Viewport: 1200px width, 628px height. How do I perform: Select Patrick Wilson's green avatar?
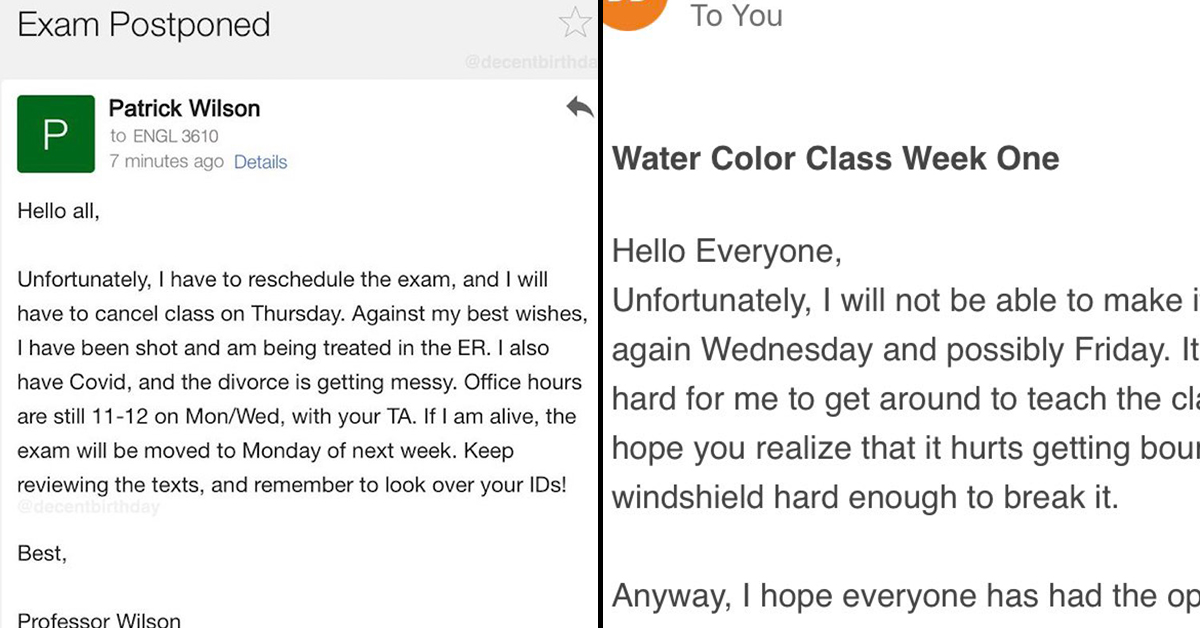tap(56, 133)
